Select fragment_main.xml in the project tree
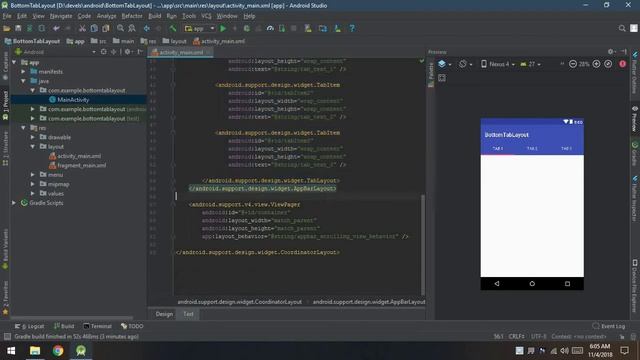 pyautogui.click(x=82, y=165)
